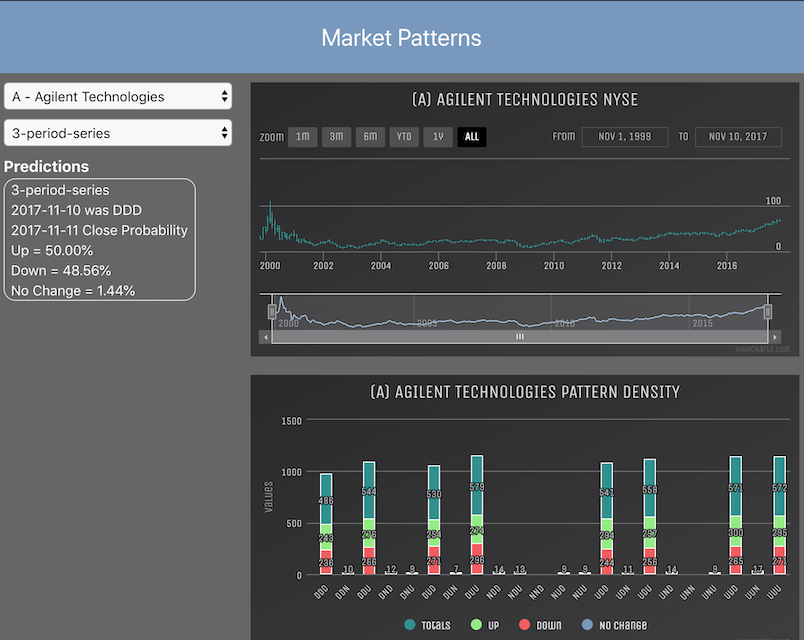804x640 pixels.
Task: Open the A - Agilent Technologies company dropdown
Action: point(117,96)
